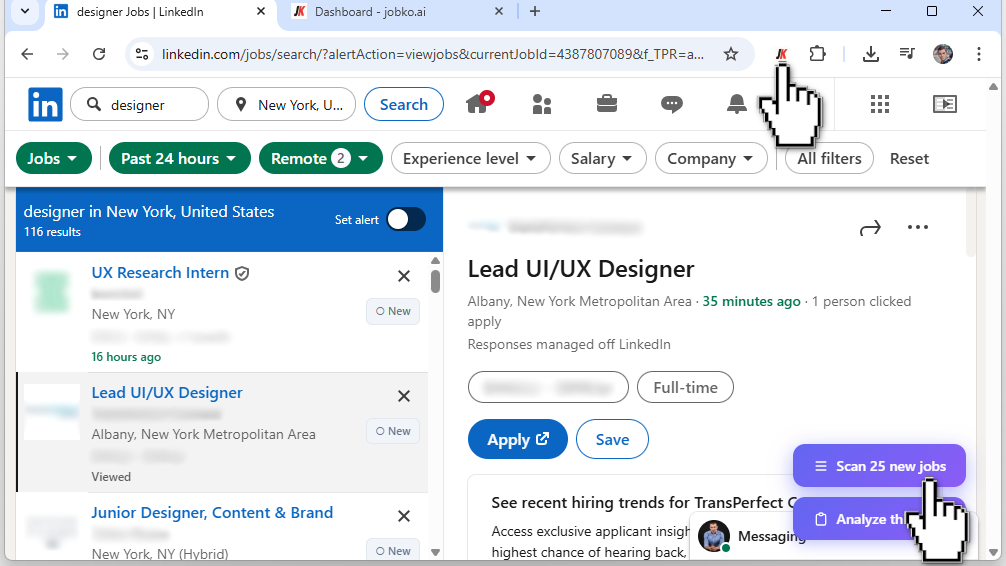The width and height of the screenshot is (1006, 566).
Task: Dismiss Junior Designer, Content & Brand job
Action: pos(404,516)
